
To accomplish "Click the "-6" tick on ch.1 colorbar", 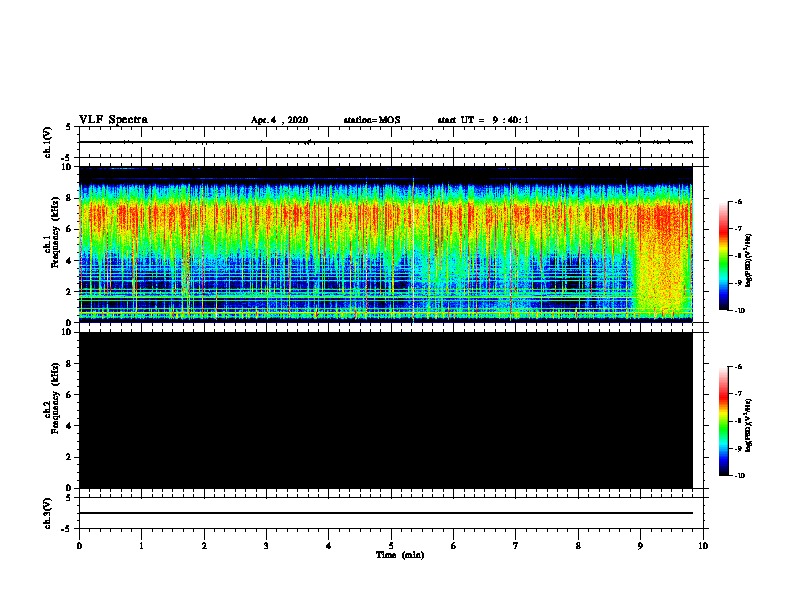I will click(738, 201).
